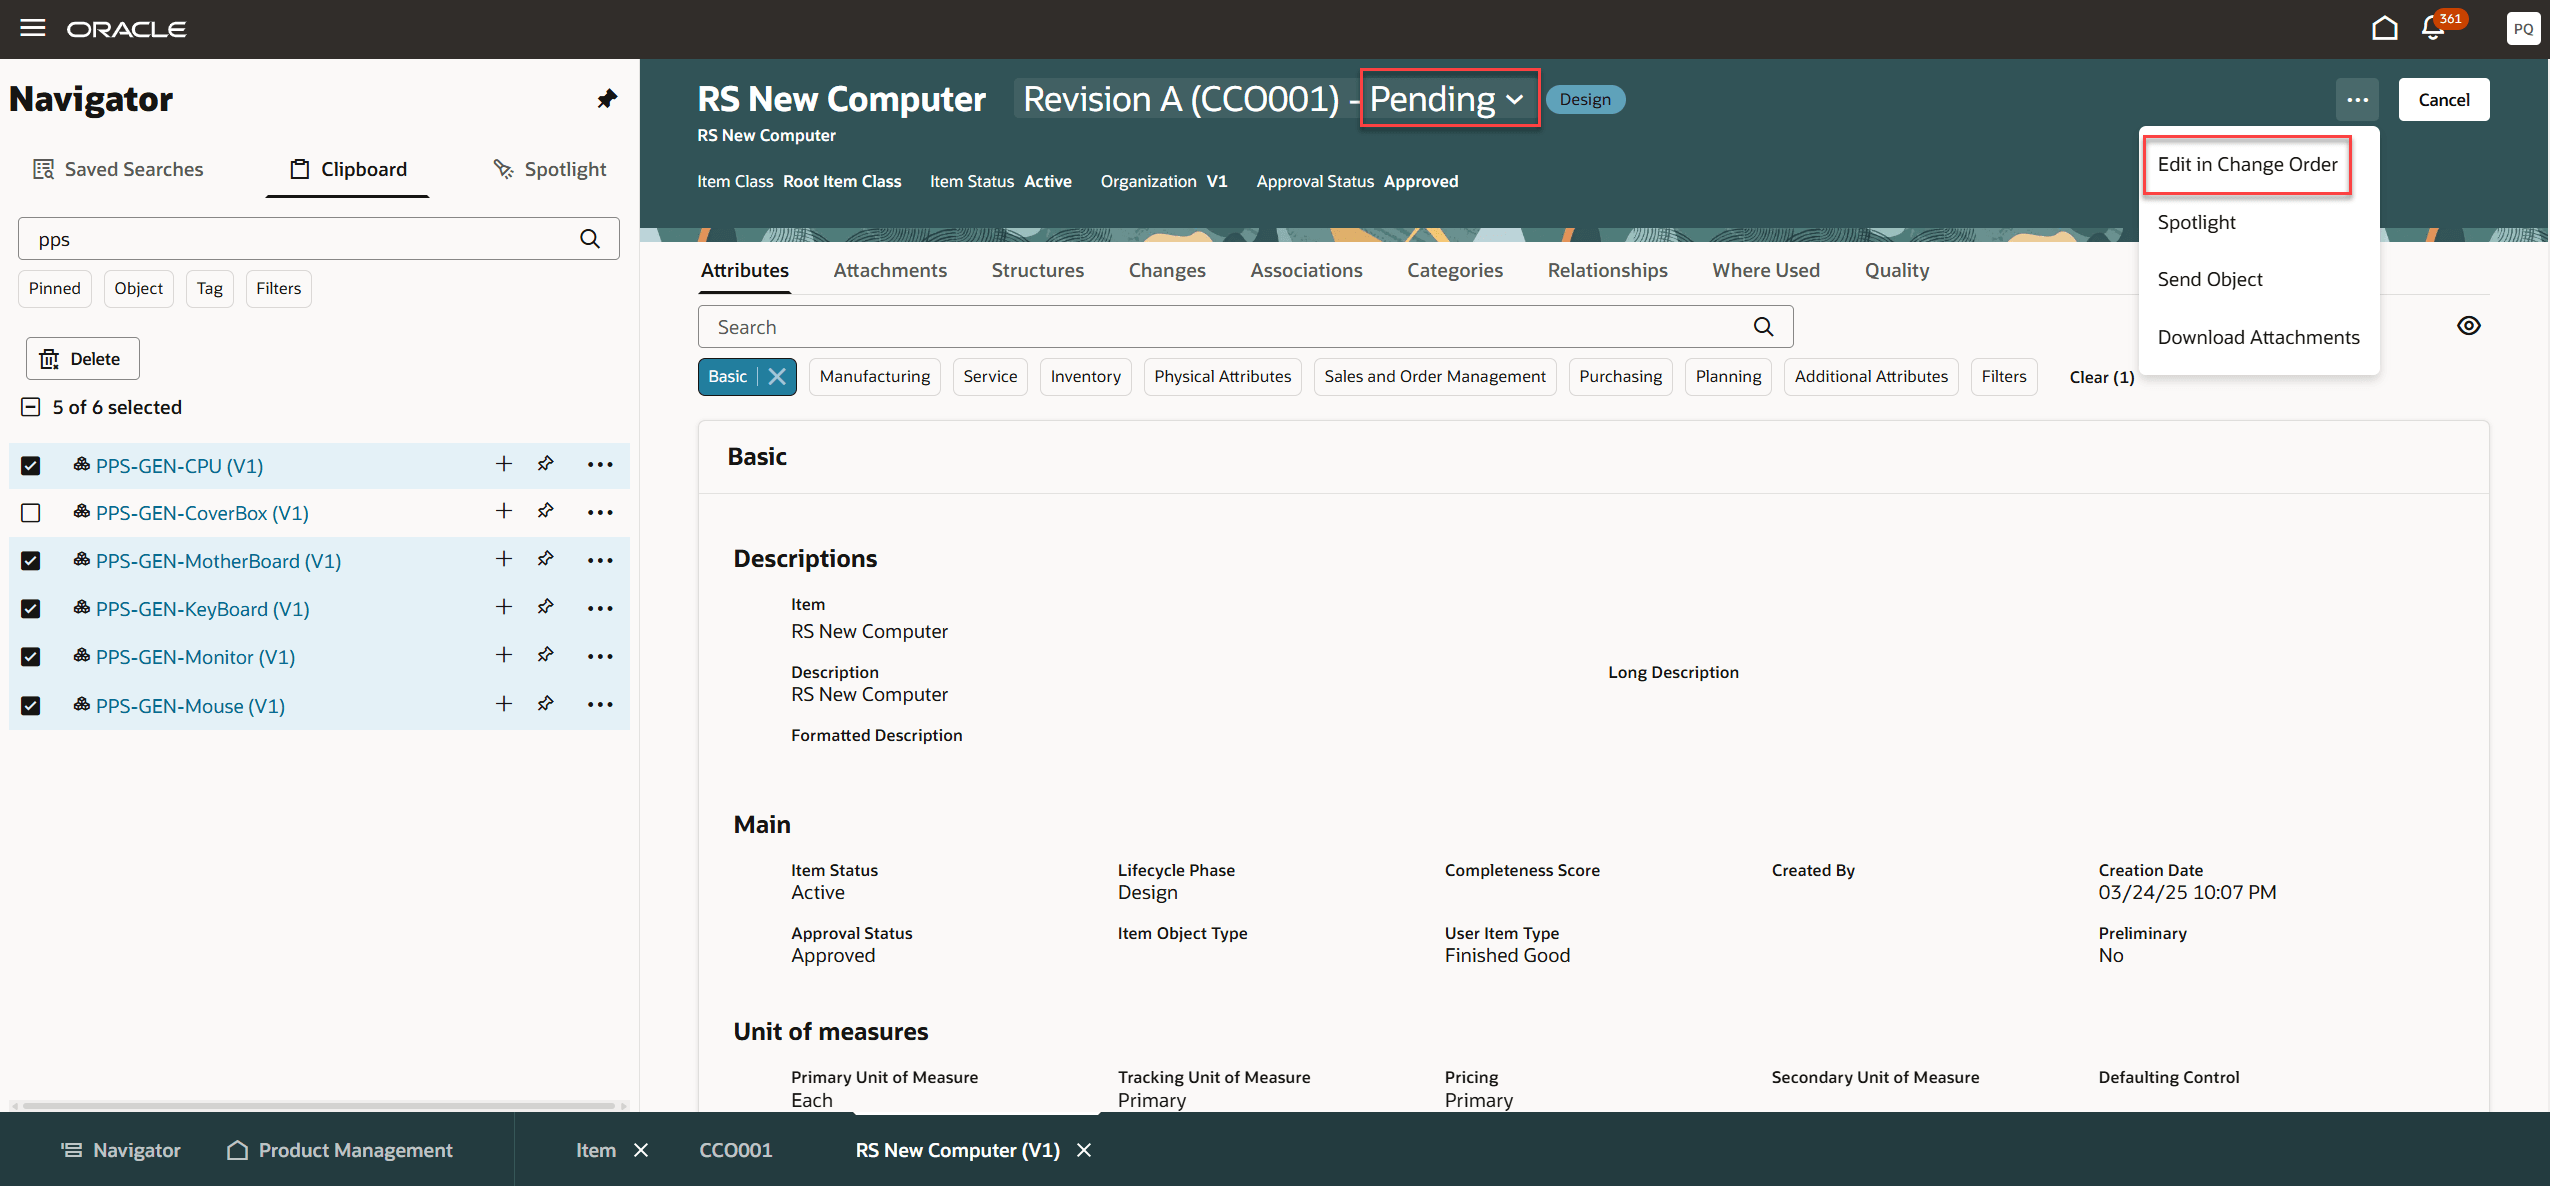Open the PPS-GEN-Monitor (V1) item link
This screenshot has width=2550, height=1186.
point(195,657)
